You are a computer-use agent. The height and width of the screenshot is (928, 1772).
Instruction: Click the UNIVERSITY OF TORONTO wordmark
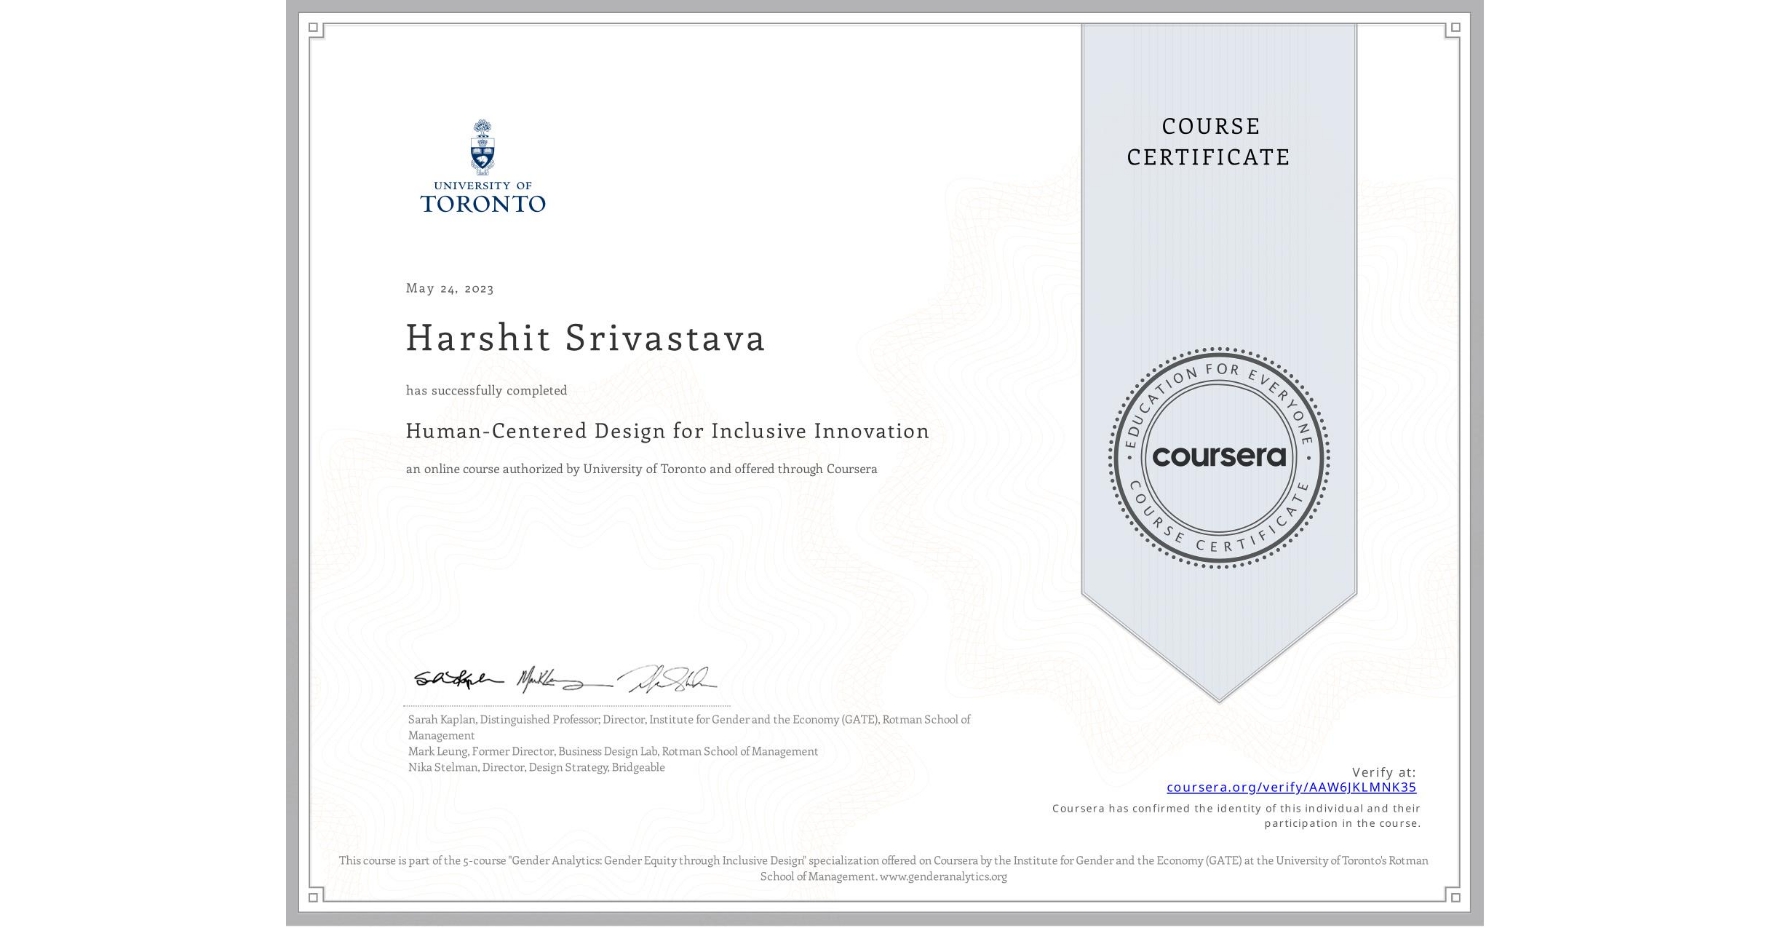coord(483,197)
